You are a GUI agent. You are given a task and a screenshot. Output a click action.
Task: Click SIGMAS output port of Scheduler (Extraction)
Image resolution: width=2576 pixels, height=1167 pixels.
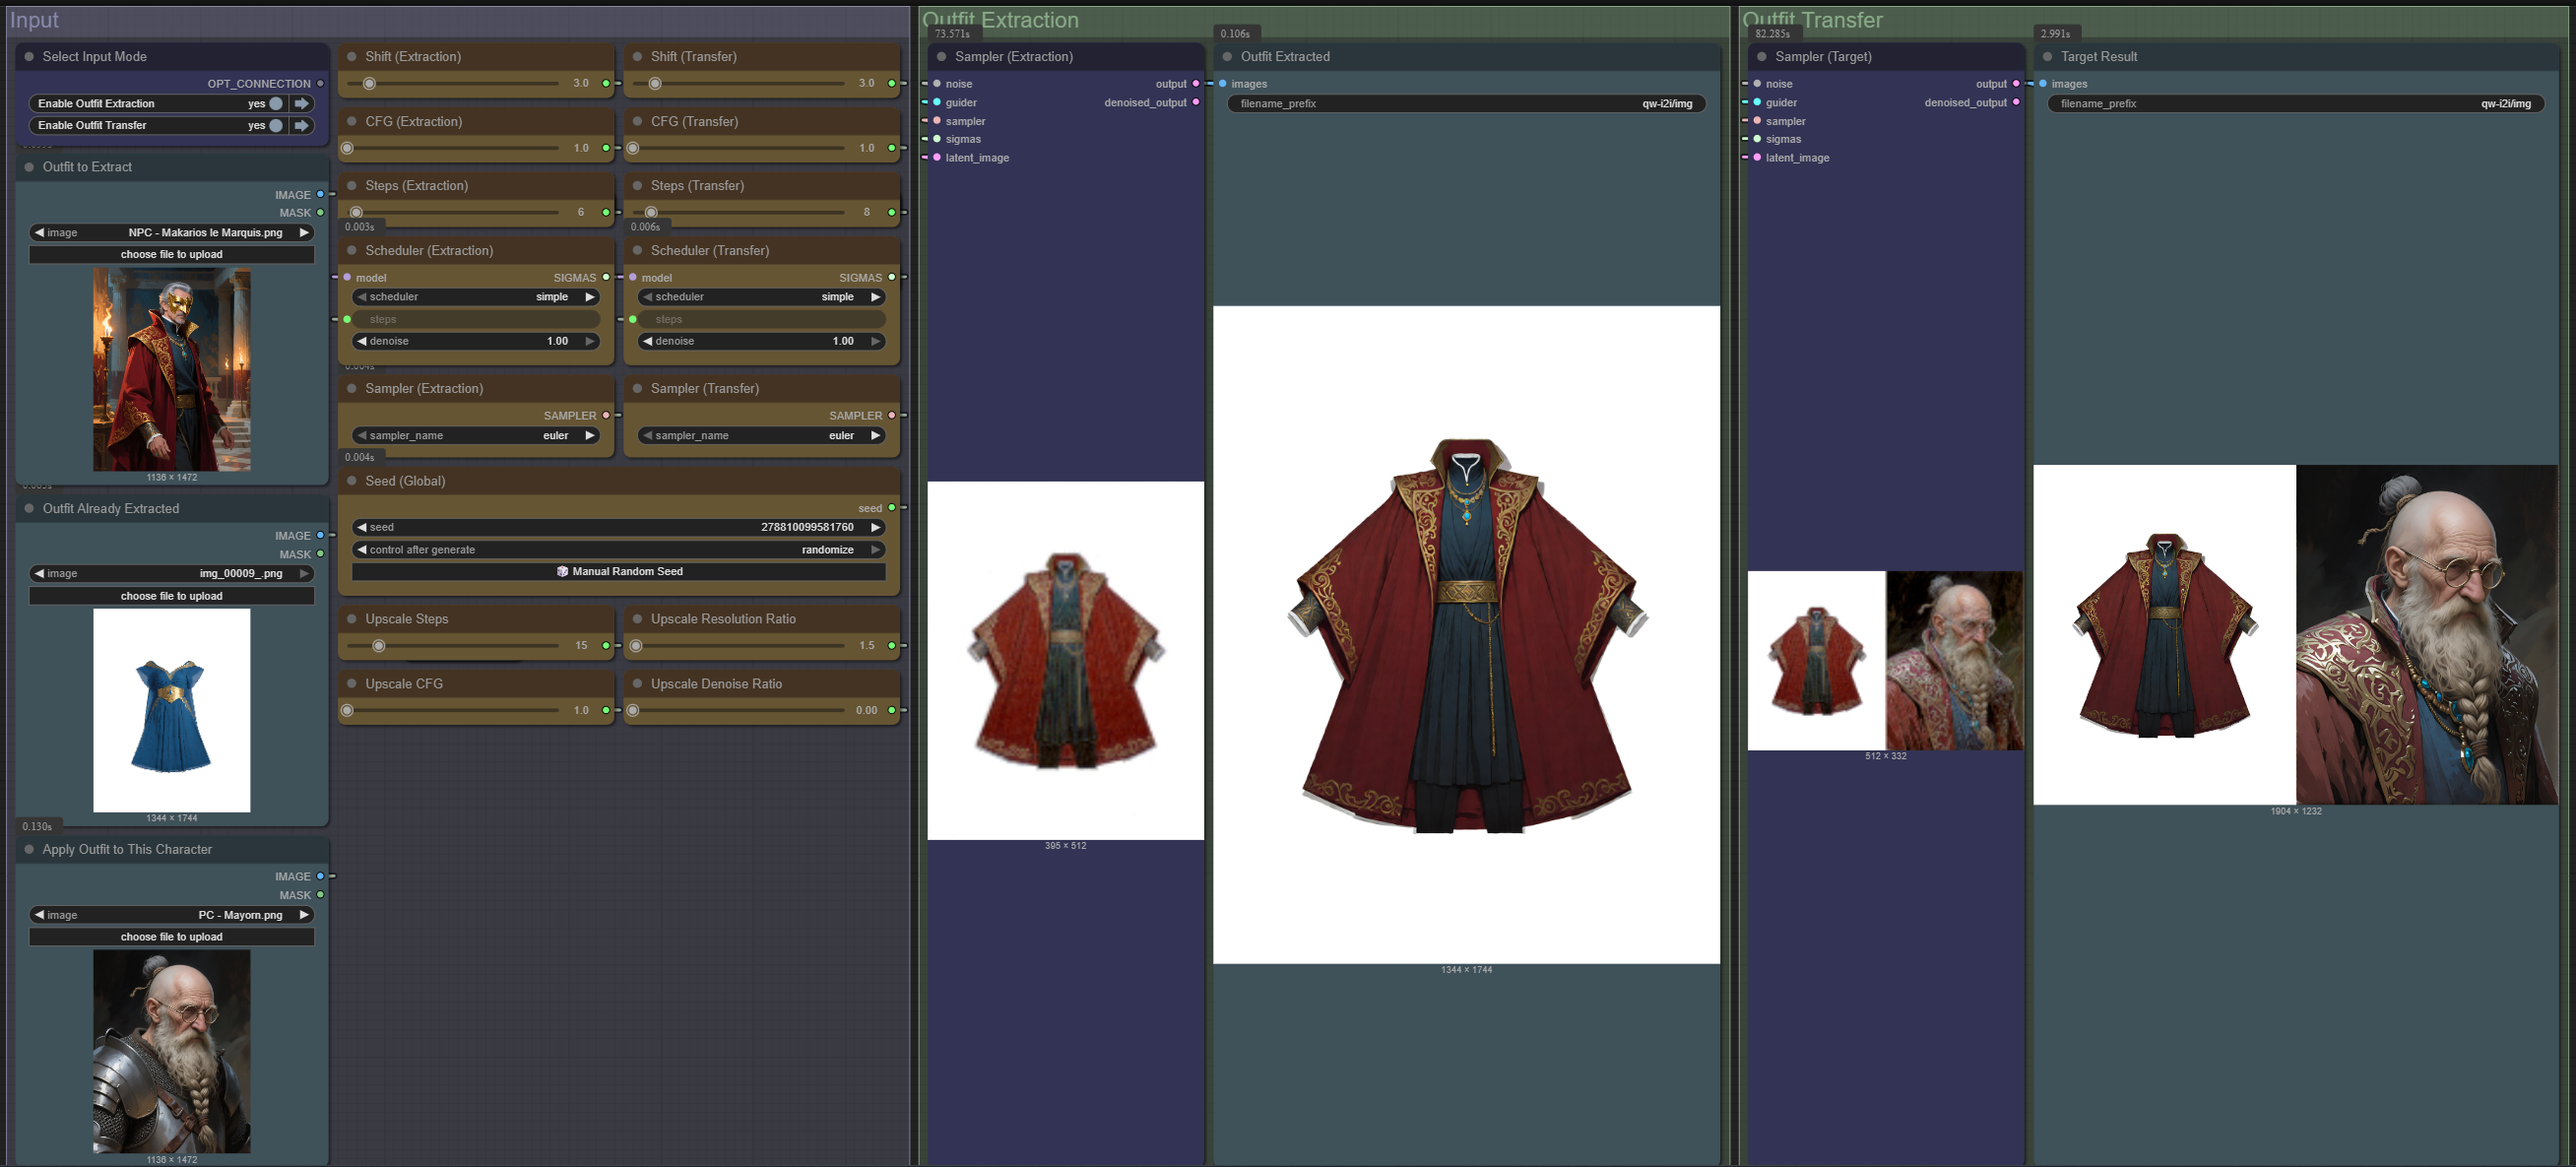point(606,277)
